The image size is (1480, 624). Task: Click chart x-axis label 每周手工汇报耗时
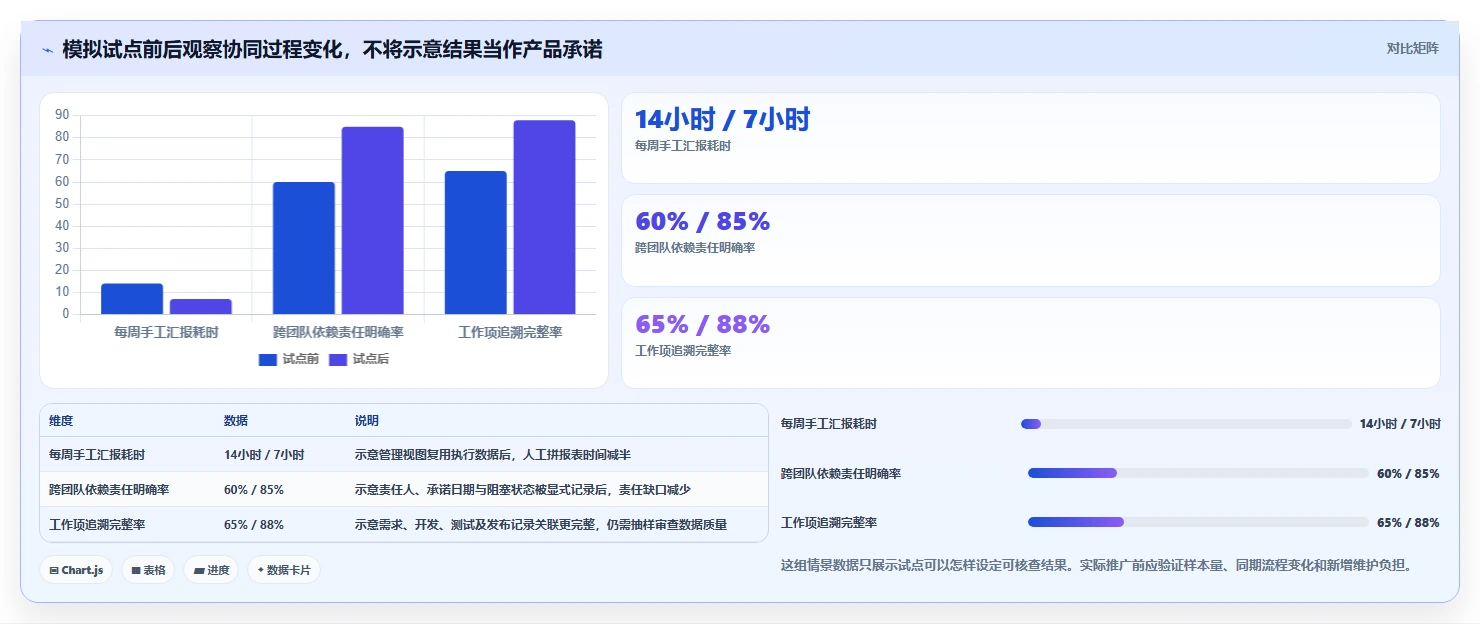click(166, 332)
